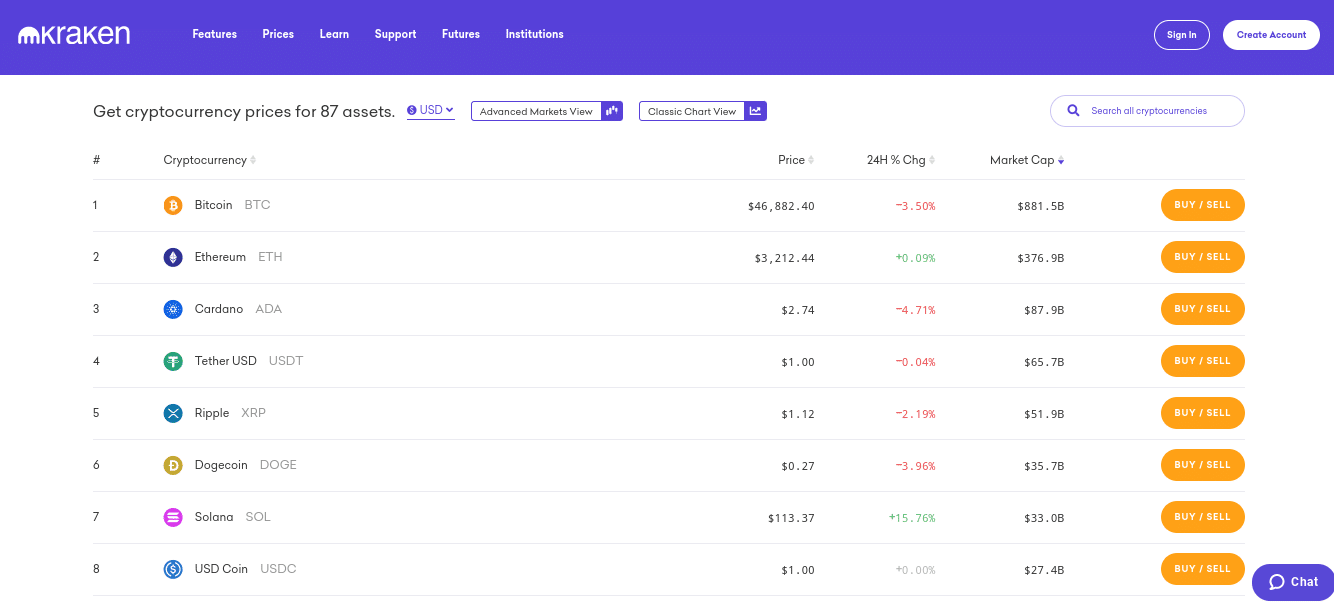Open the Dogecoin name link
Image resolution: width=1334 pixels, height=602 pixels.
pyautogui.click(x=221, y=465)
